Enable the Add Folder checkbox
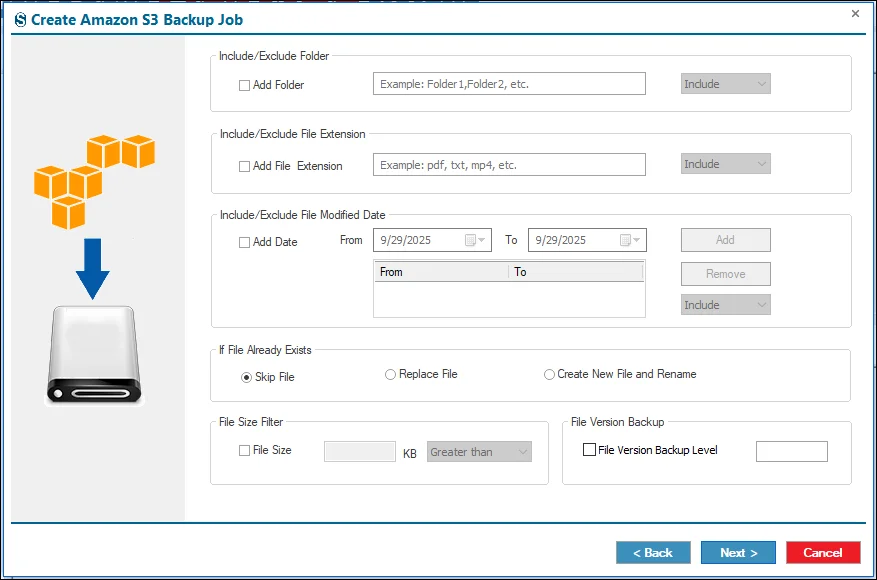877x580 pixels. [244, 86]
